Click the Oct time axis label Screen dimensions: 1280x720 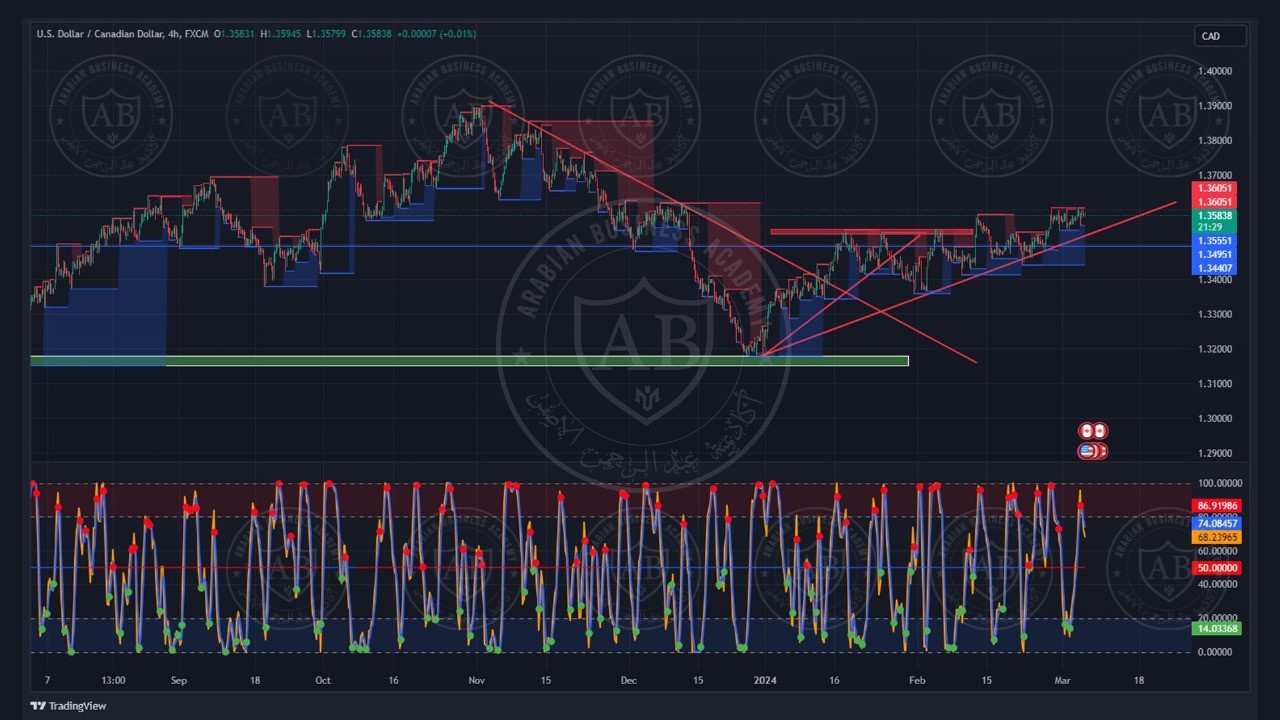click(322, 680)
